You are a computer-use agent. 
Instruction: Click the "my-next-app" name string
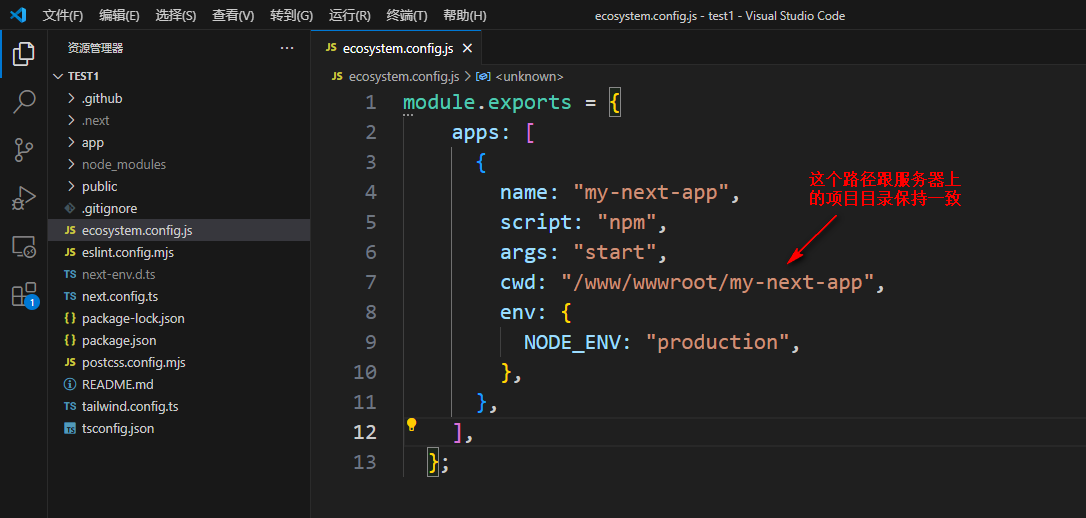(x=651, y=192)
